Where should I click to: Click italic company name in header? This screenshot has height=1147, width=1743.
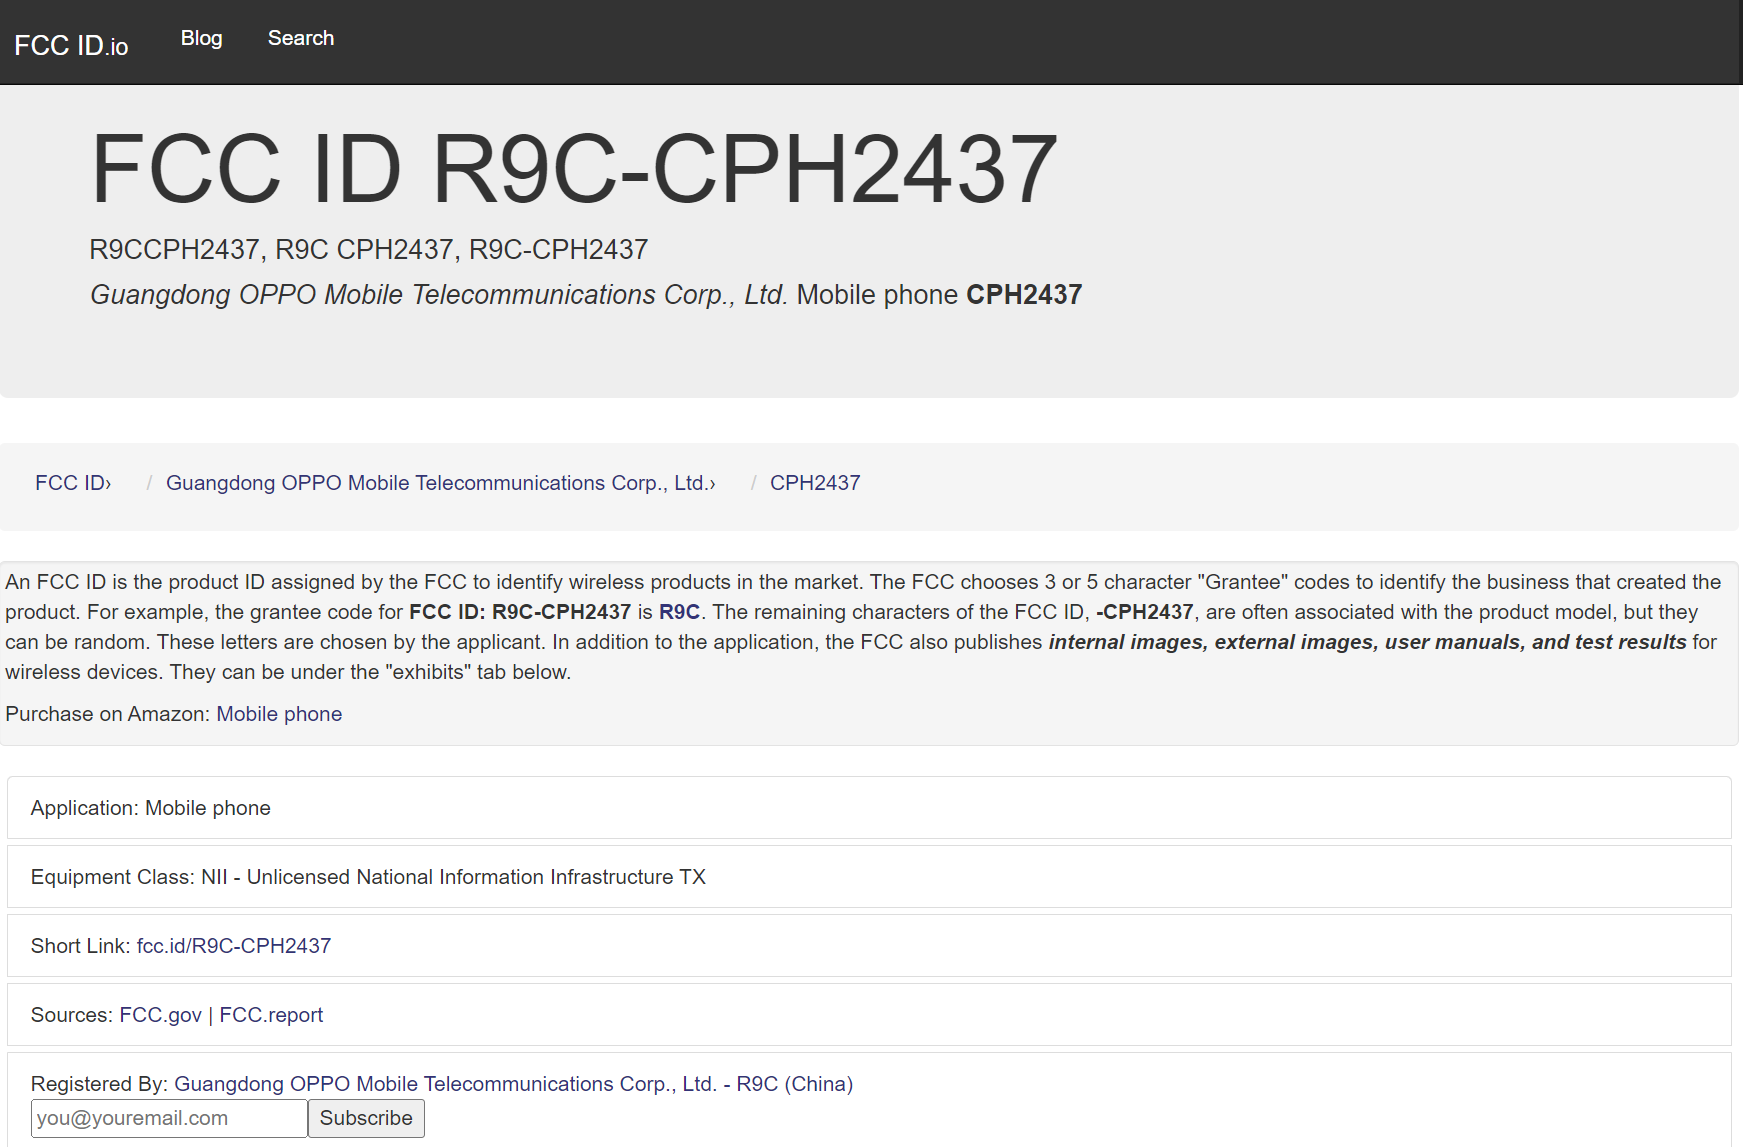point(439,295)
